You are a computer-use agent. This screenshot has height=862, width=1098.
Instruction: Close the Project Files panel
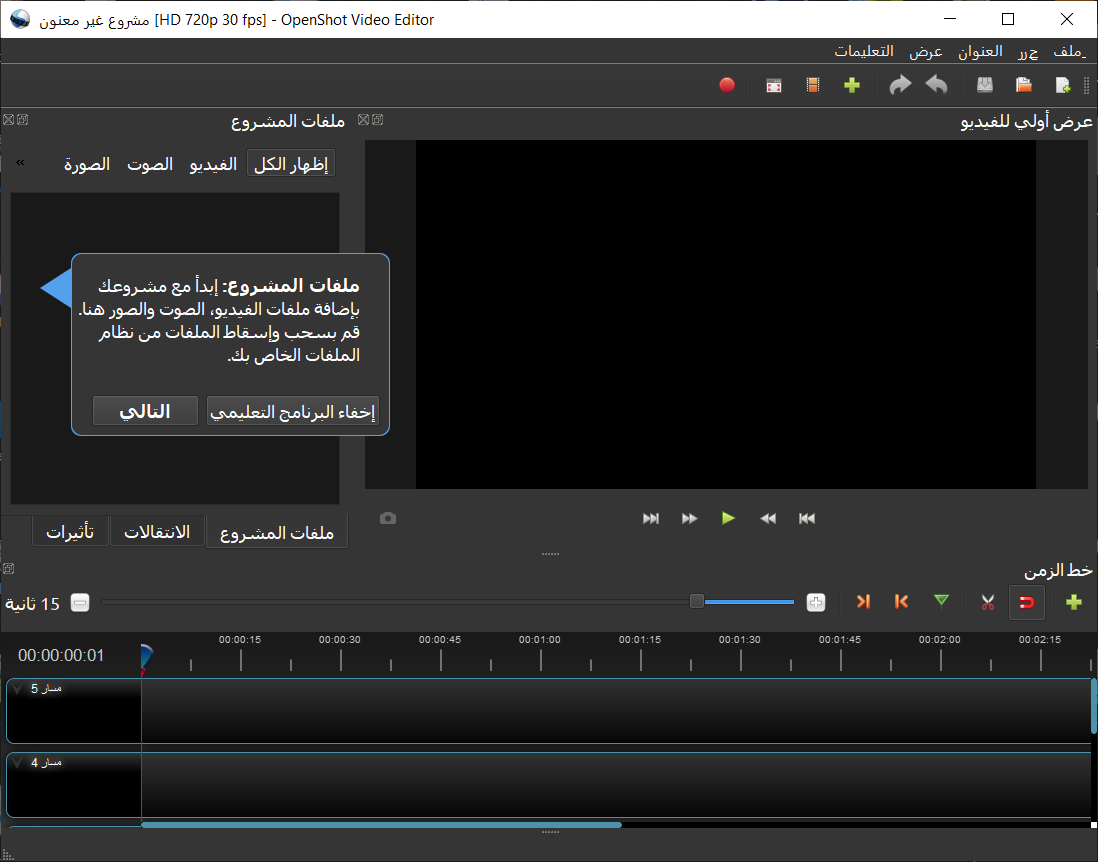pyautogui.click(x=8, y=120)
